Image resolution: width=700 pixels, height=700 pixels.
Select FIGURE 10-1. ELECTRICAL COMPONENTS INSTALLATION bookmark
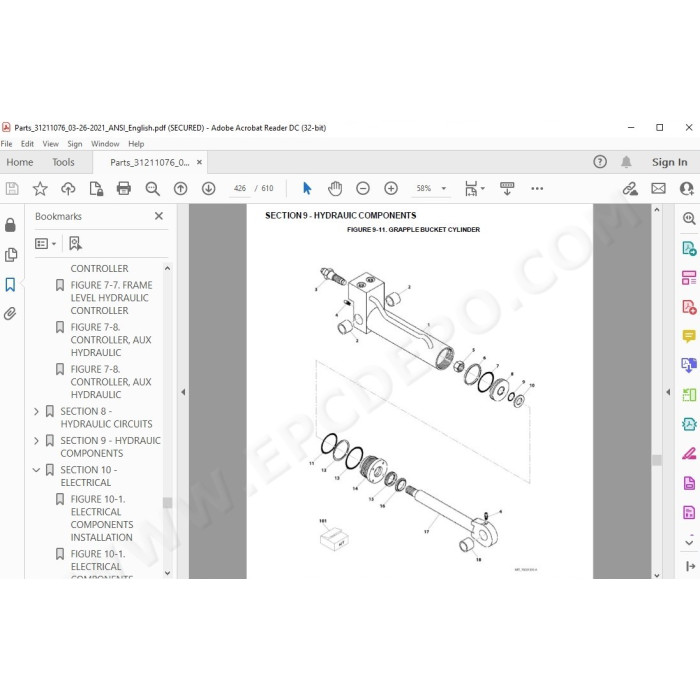pos(102,518)
